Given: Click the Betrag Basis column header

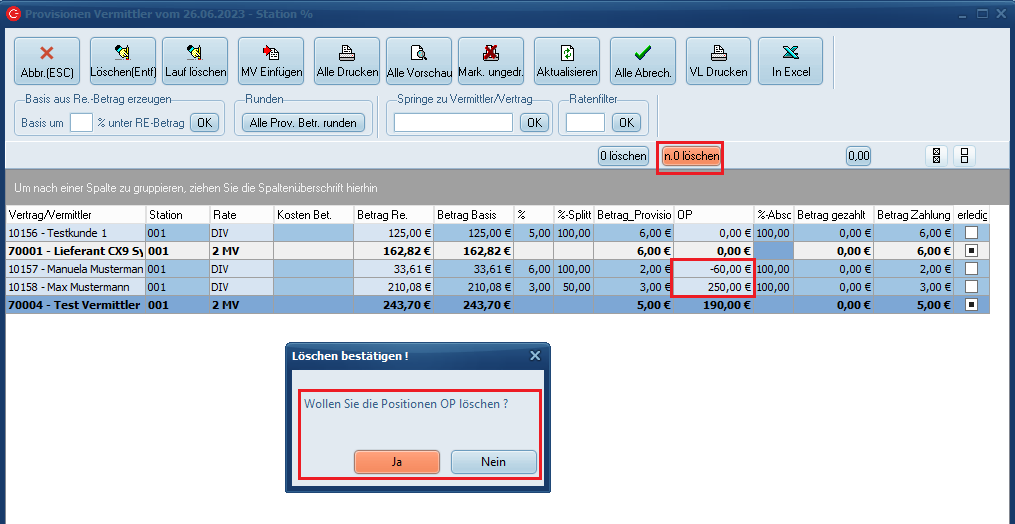Looking at the screenshot, I should pyautogui.click(x=472, y=215).
